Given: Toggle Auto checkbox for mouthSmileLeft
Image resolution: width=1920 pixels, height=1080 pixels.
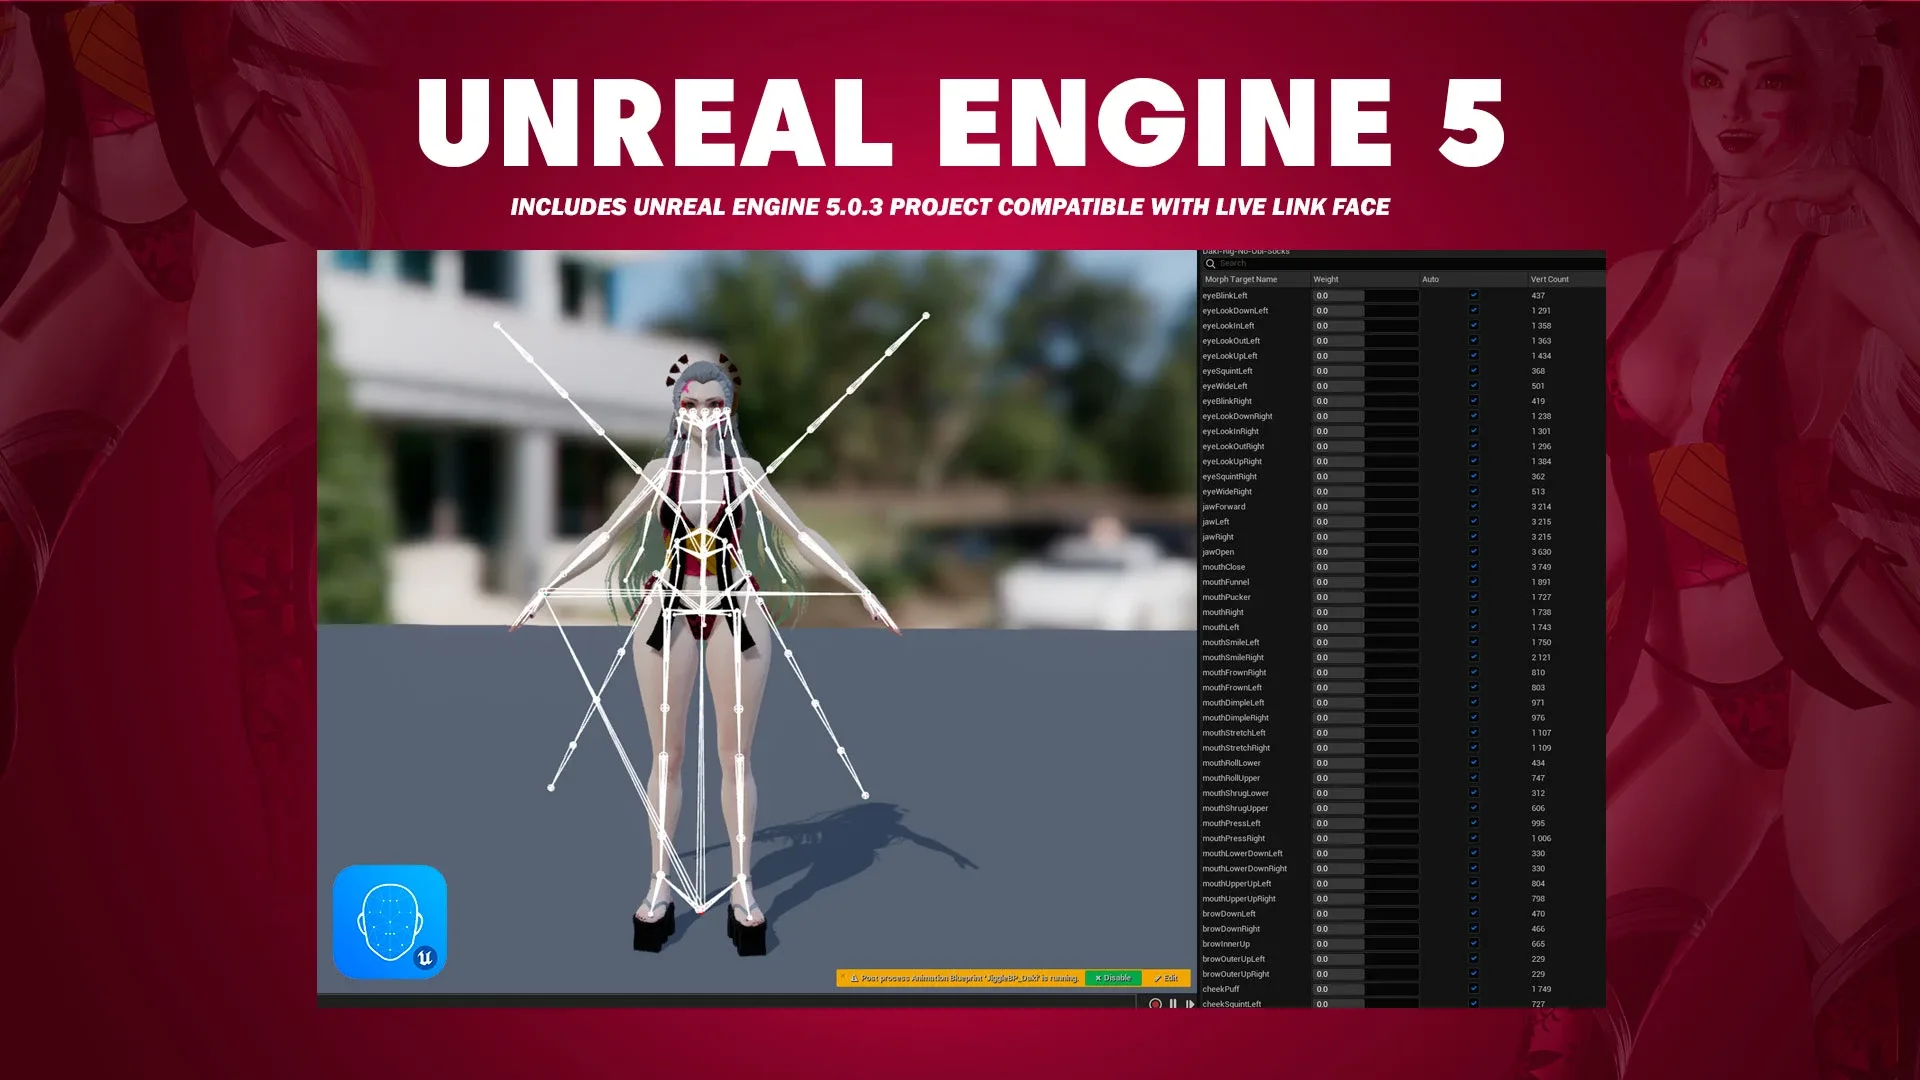Looking at the screenshot, I should tap(1473, 642).
